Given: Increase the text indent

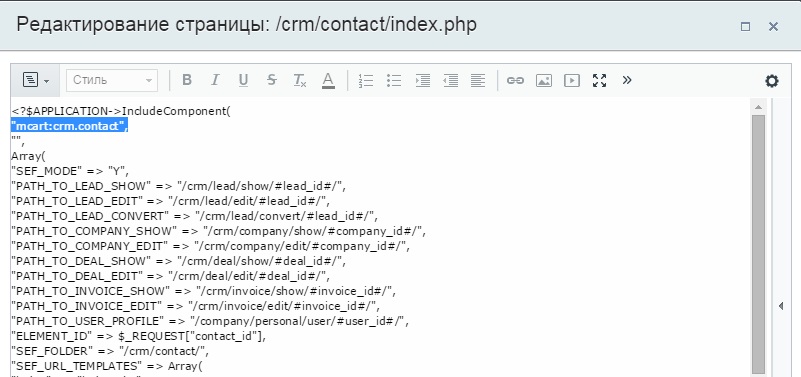Looking at the screenshot, I should pos(422,80).
